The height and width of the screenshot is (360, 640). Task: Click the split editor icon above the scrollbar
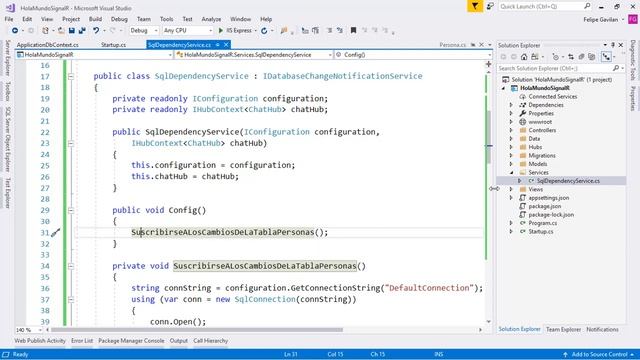coord(488,64)
